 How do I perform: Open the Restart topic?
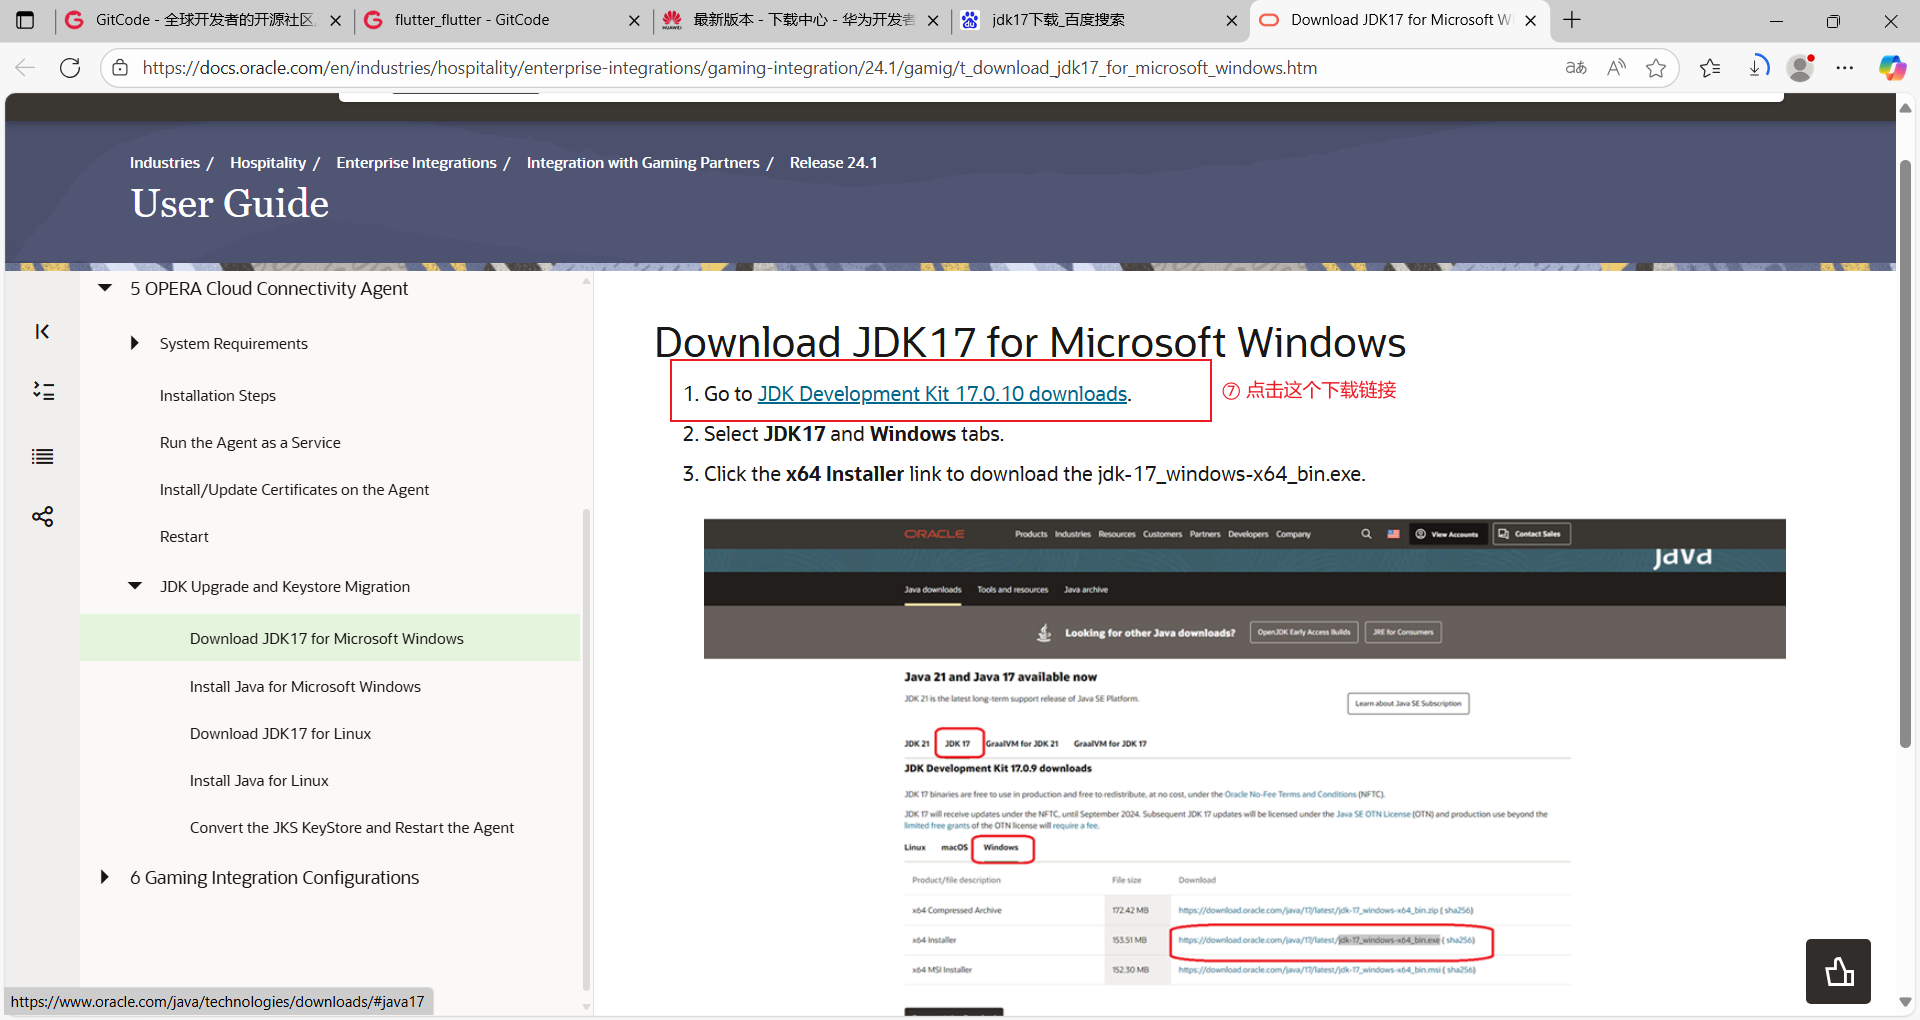pyautogui.click(x=184, y=537)
